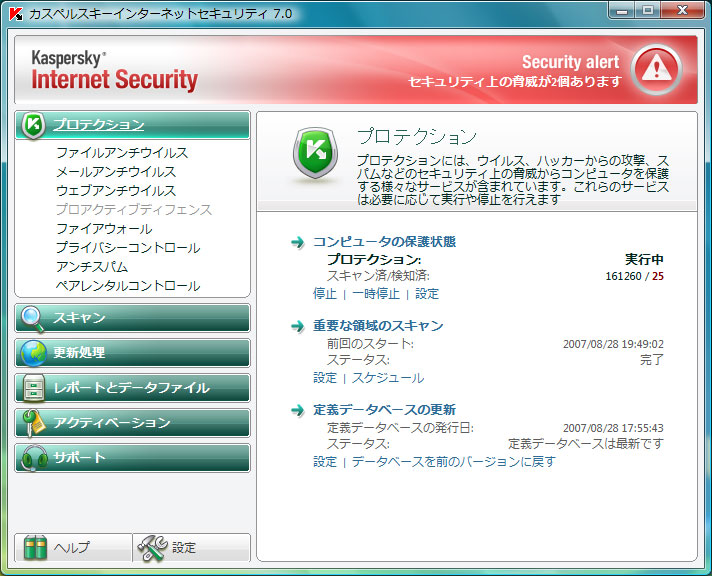712x576 pixels.
Task: Click the 重要な領域のスキャン heading link
Action: click(378, 326)
